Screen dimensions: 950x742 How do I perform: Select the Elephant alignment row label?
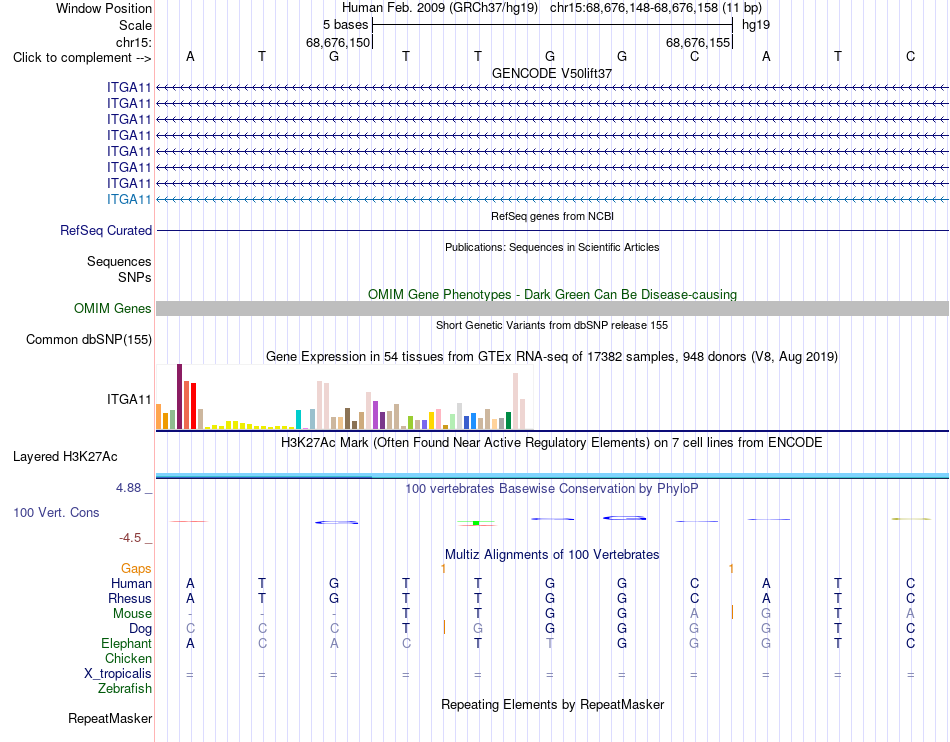[x=126, y=643]
